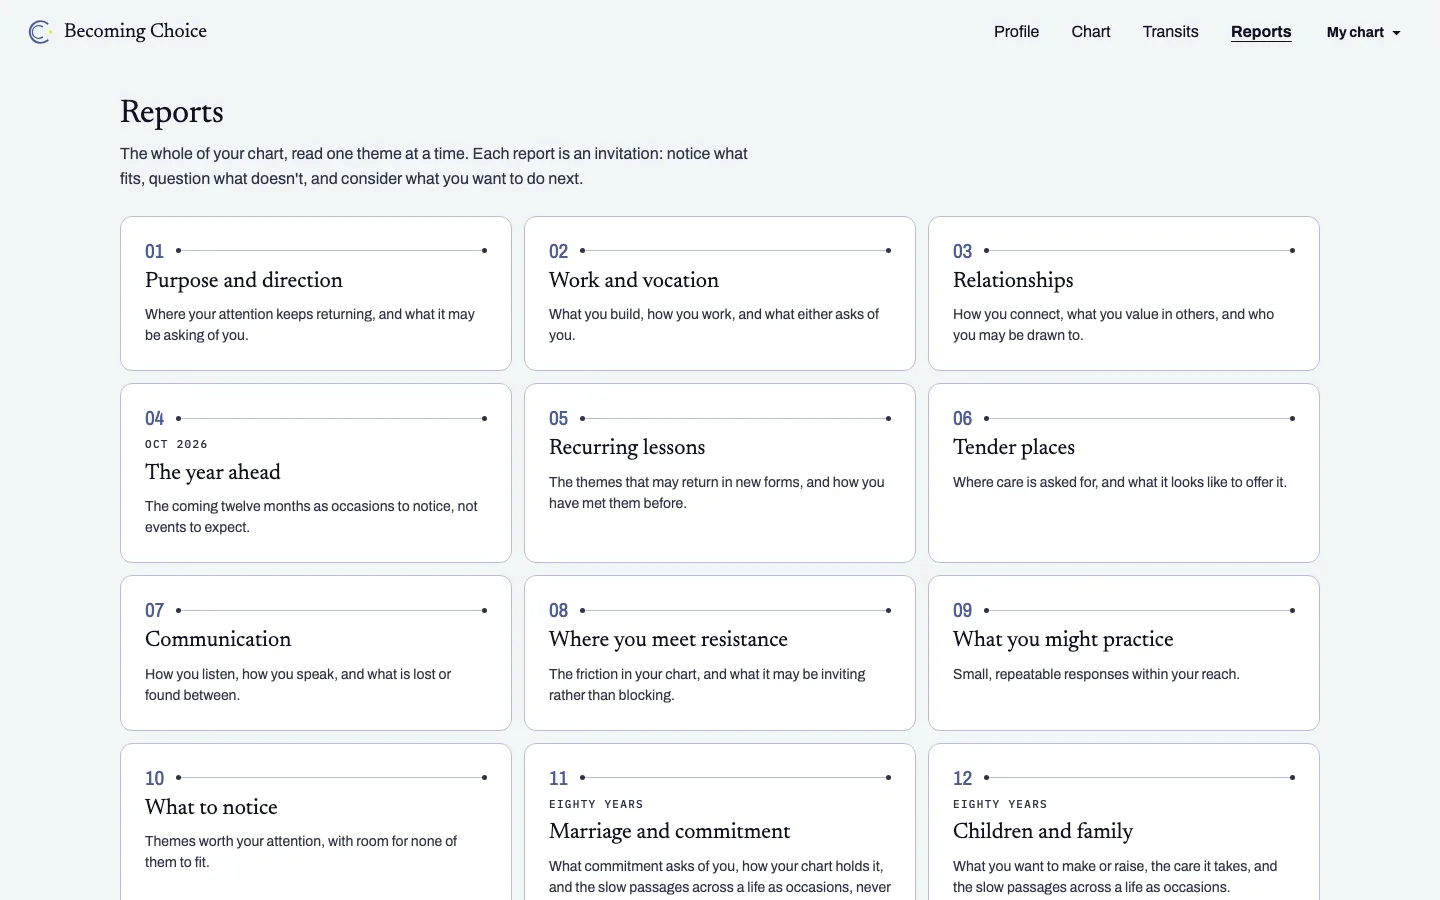Click EIGHTY YEARS label above Children and family
The image size is (1440, 900).
coord(1000,804)
